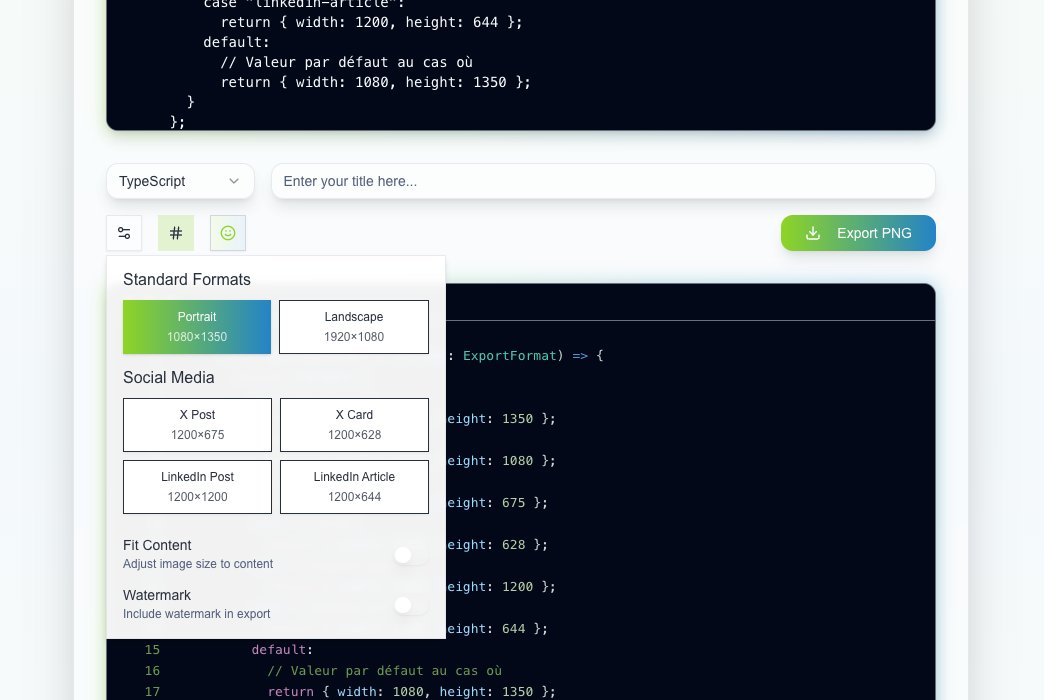The height and width of the screenshot is (700, 1044).
Task: Click the editor's 'Valeur par défaut' comment
Action: click(x=346, y=63)
